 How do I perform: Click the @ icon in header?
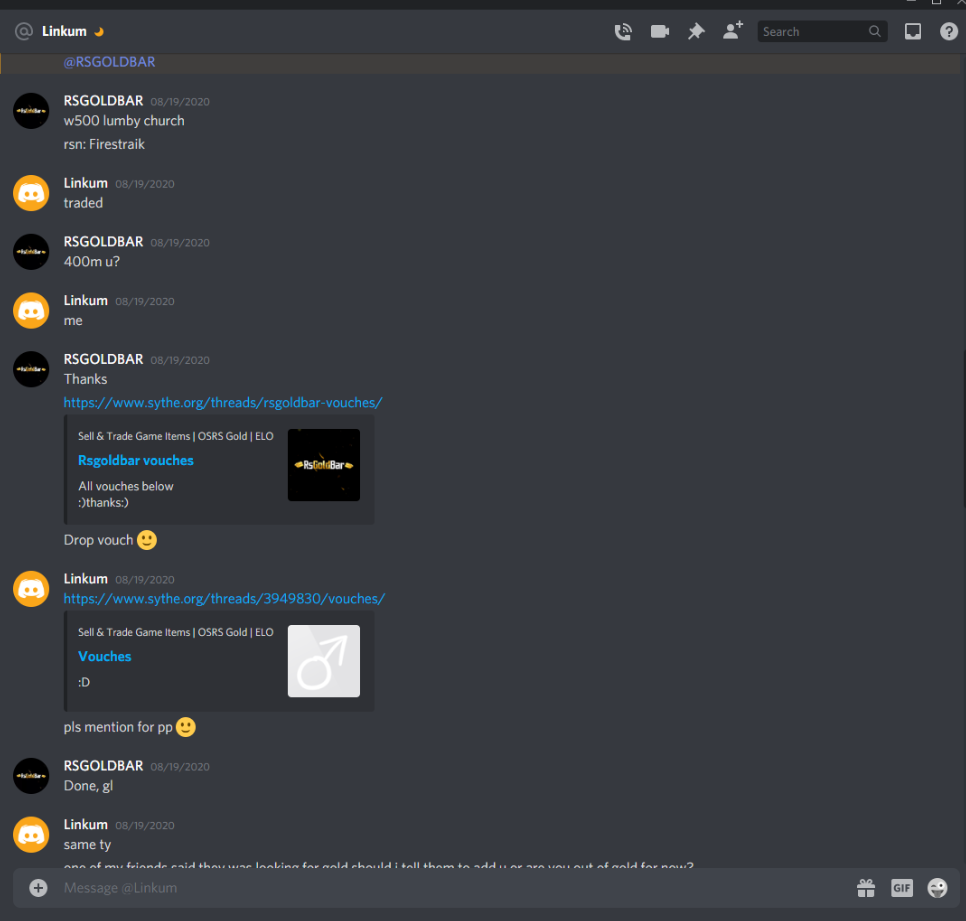point(23,31)
